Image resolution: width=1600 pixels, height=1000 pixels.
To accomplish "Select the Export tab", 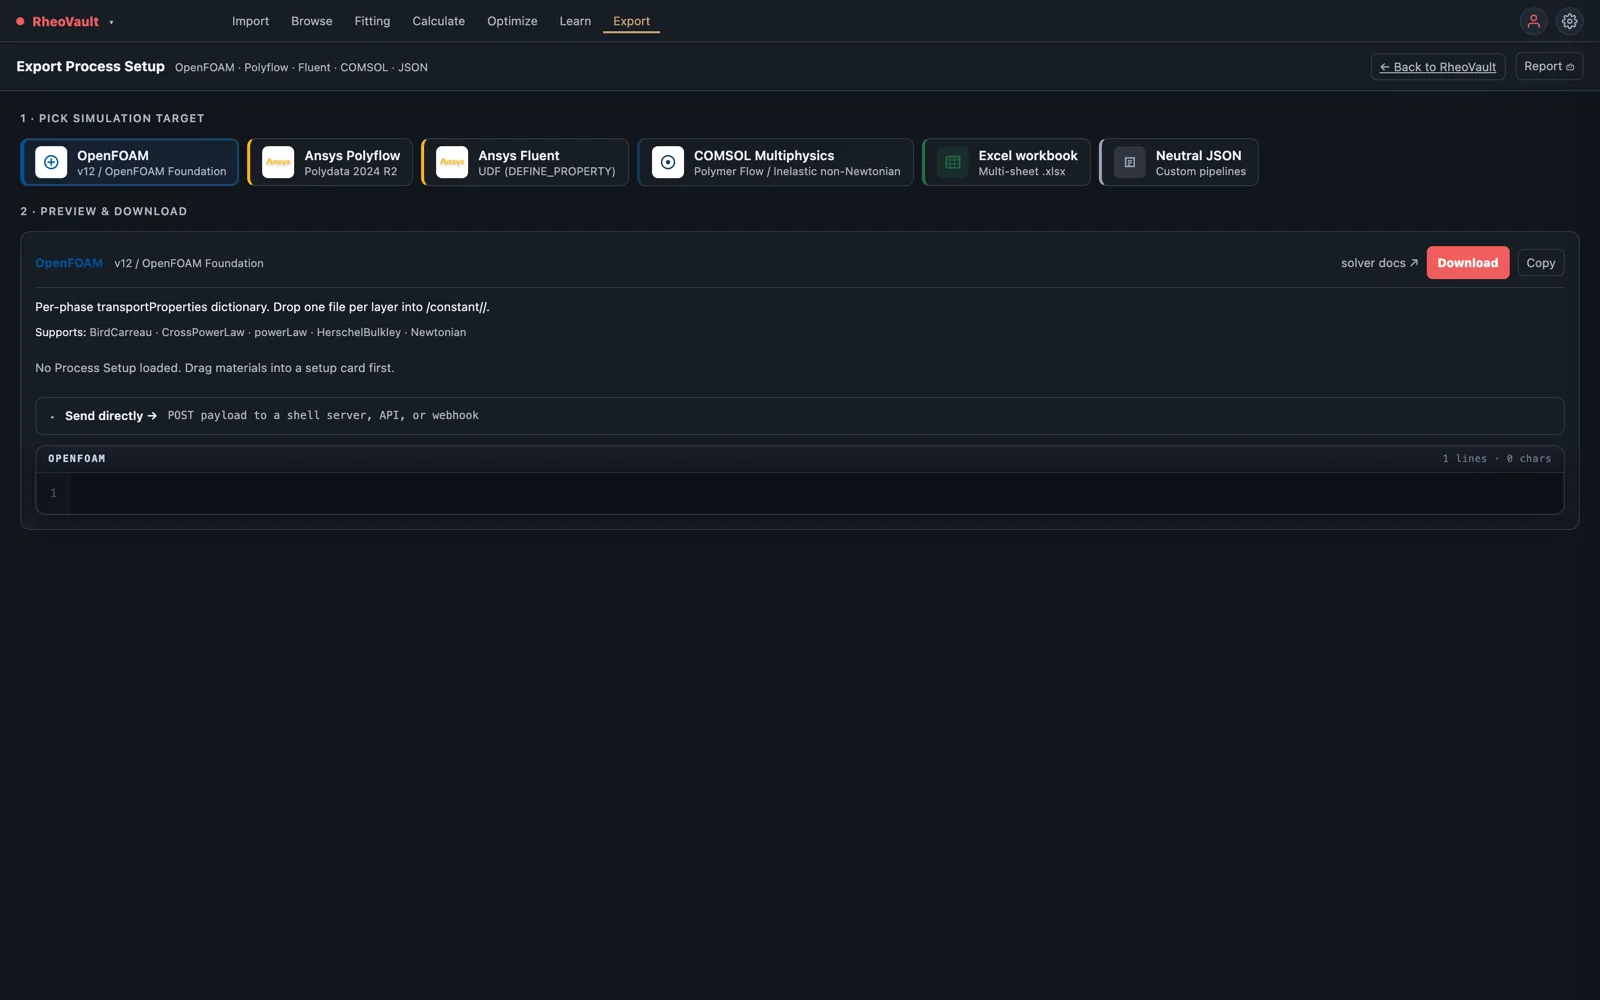I will 631,21.
